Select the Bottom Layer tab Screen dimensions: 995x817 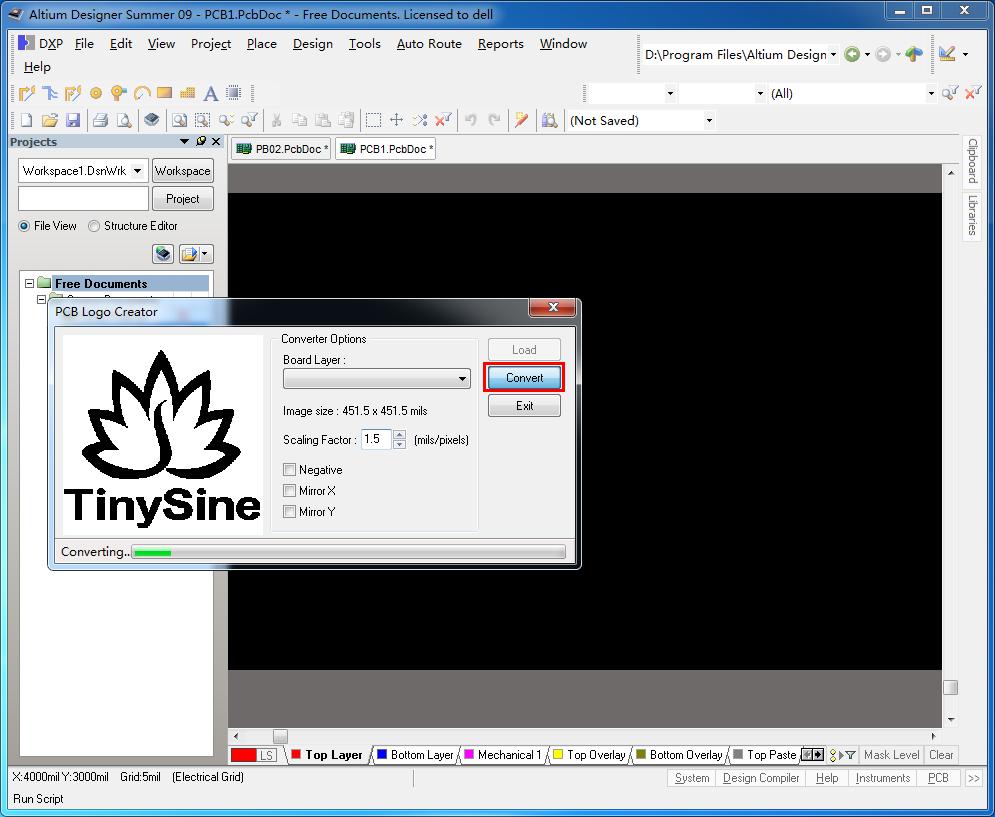coord(416,754)
